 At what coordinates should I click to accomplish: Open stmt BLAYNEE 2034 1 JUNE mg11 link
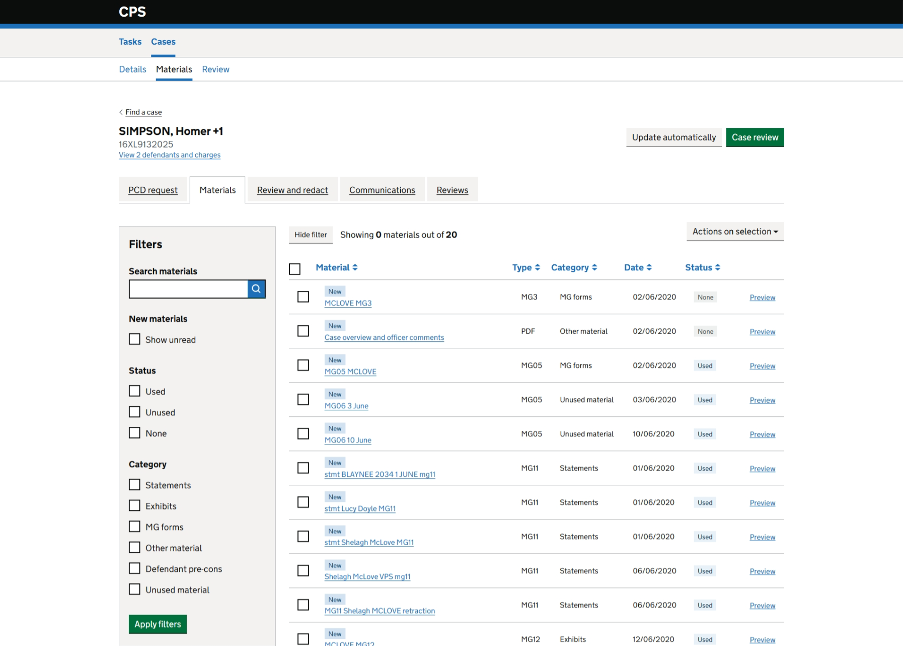(x=379, y=474)
